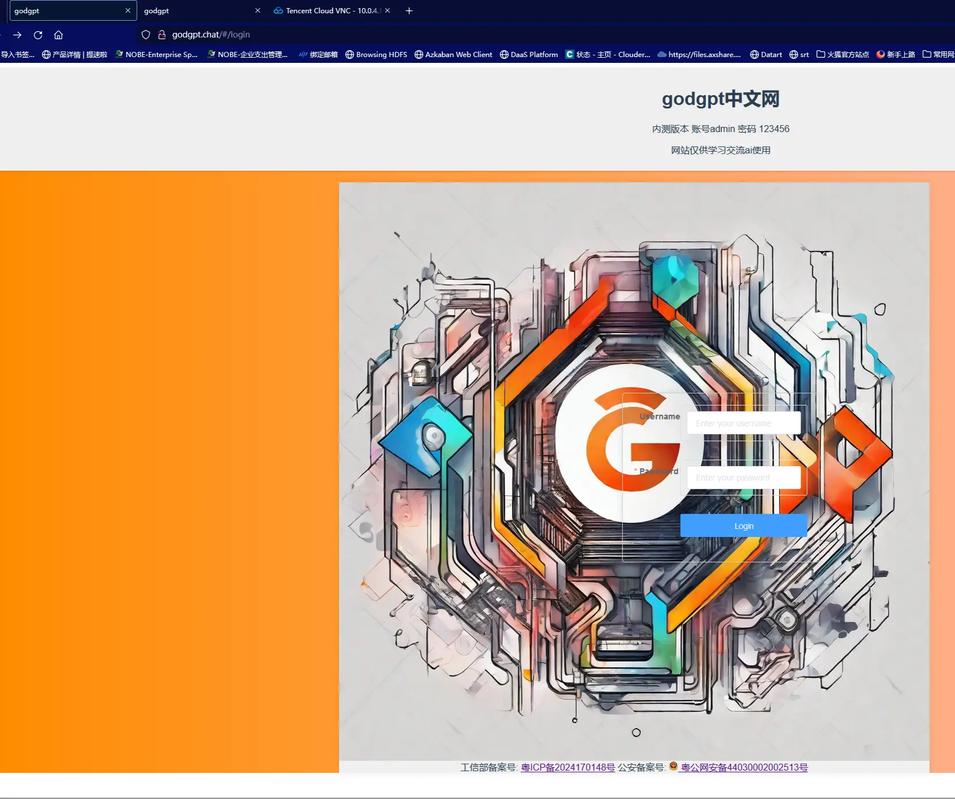Open the files.axshare bookmark

point(699,54)
